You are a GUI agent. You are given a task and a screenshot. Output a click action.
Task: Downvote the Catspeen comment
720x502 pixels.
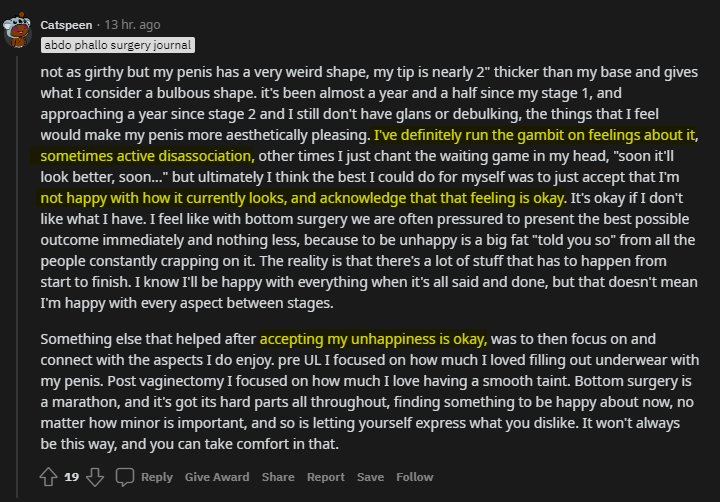point(95,477)
